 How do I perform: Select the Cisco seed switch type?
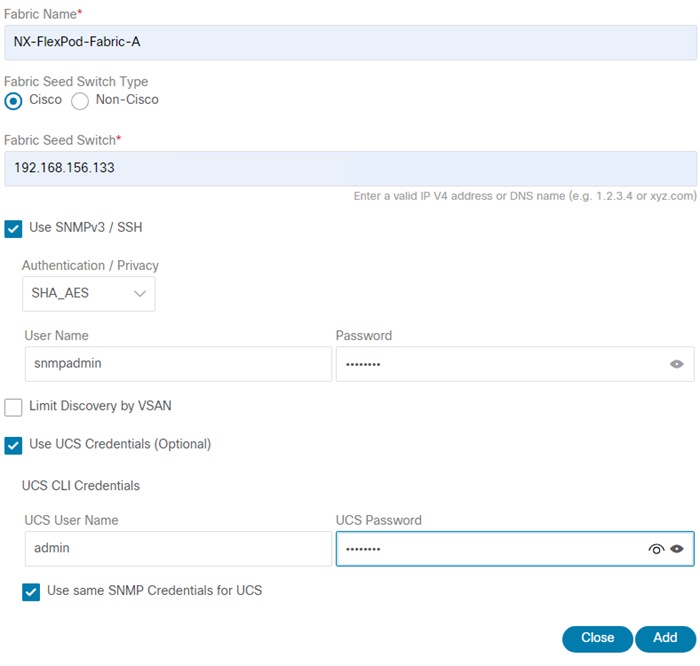tap(13, 100)
